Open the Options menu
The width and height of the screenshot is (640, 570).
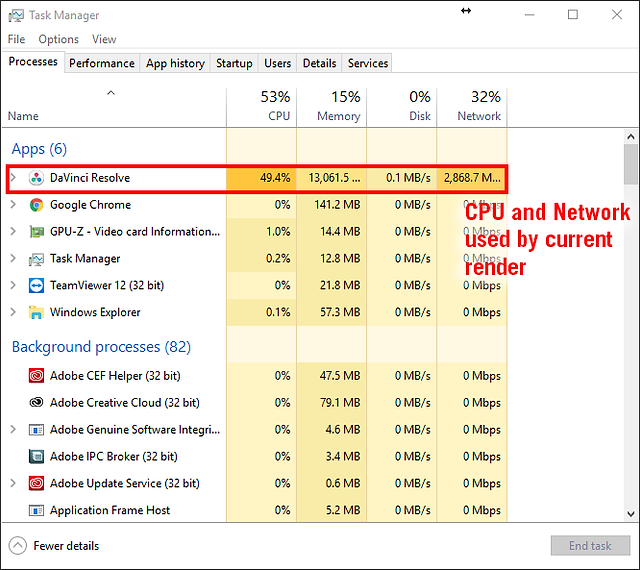(x=58, y=39)
